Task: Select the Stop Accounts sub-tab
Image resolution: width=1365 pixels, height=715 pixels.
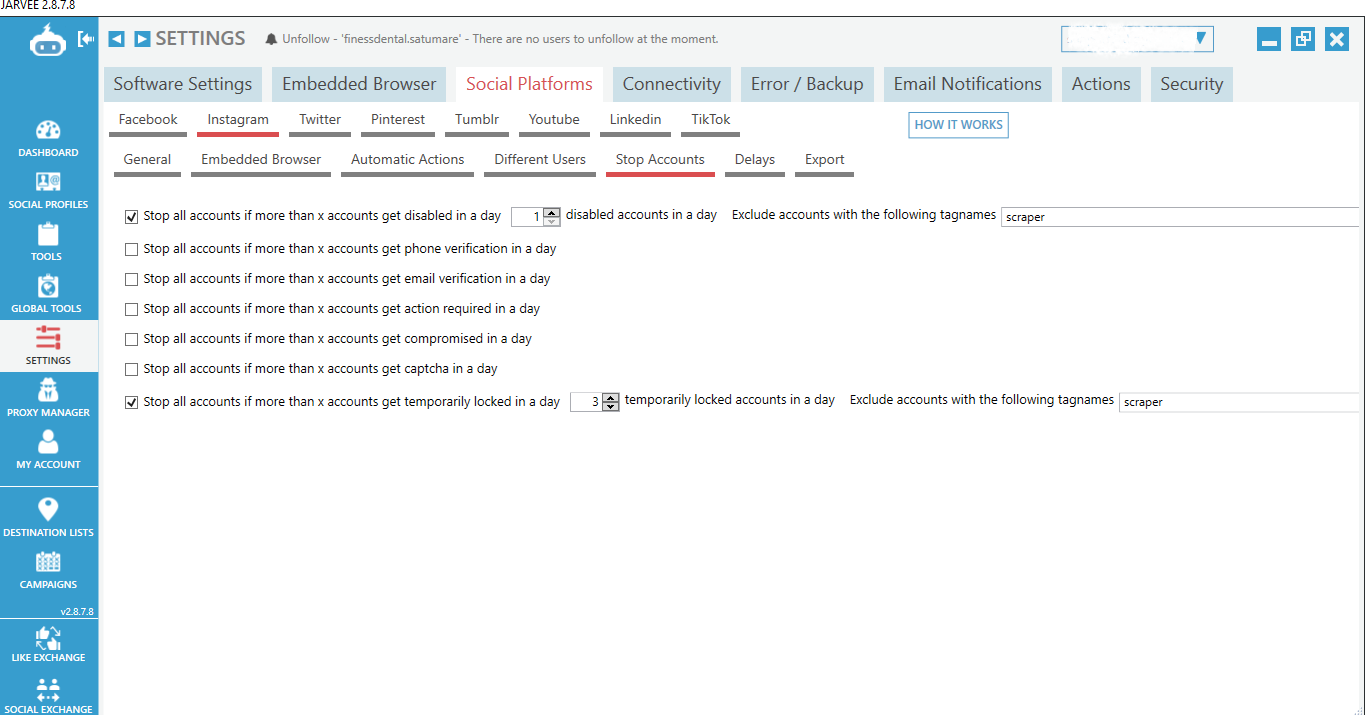Action: point(660,160)
